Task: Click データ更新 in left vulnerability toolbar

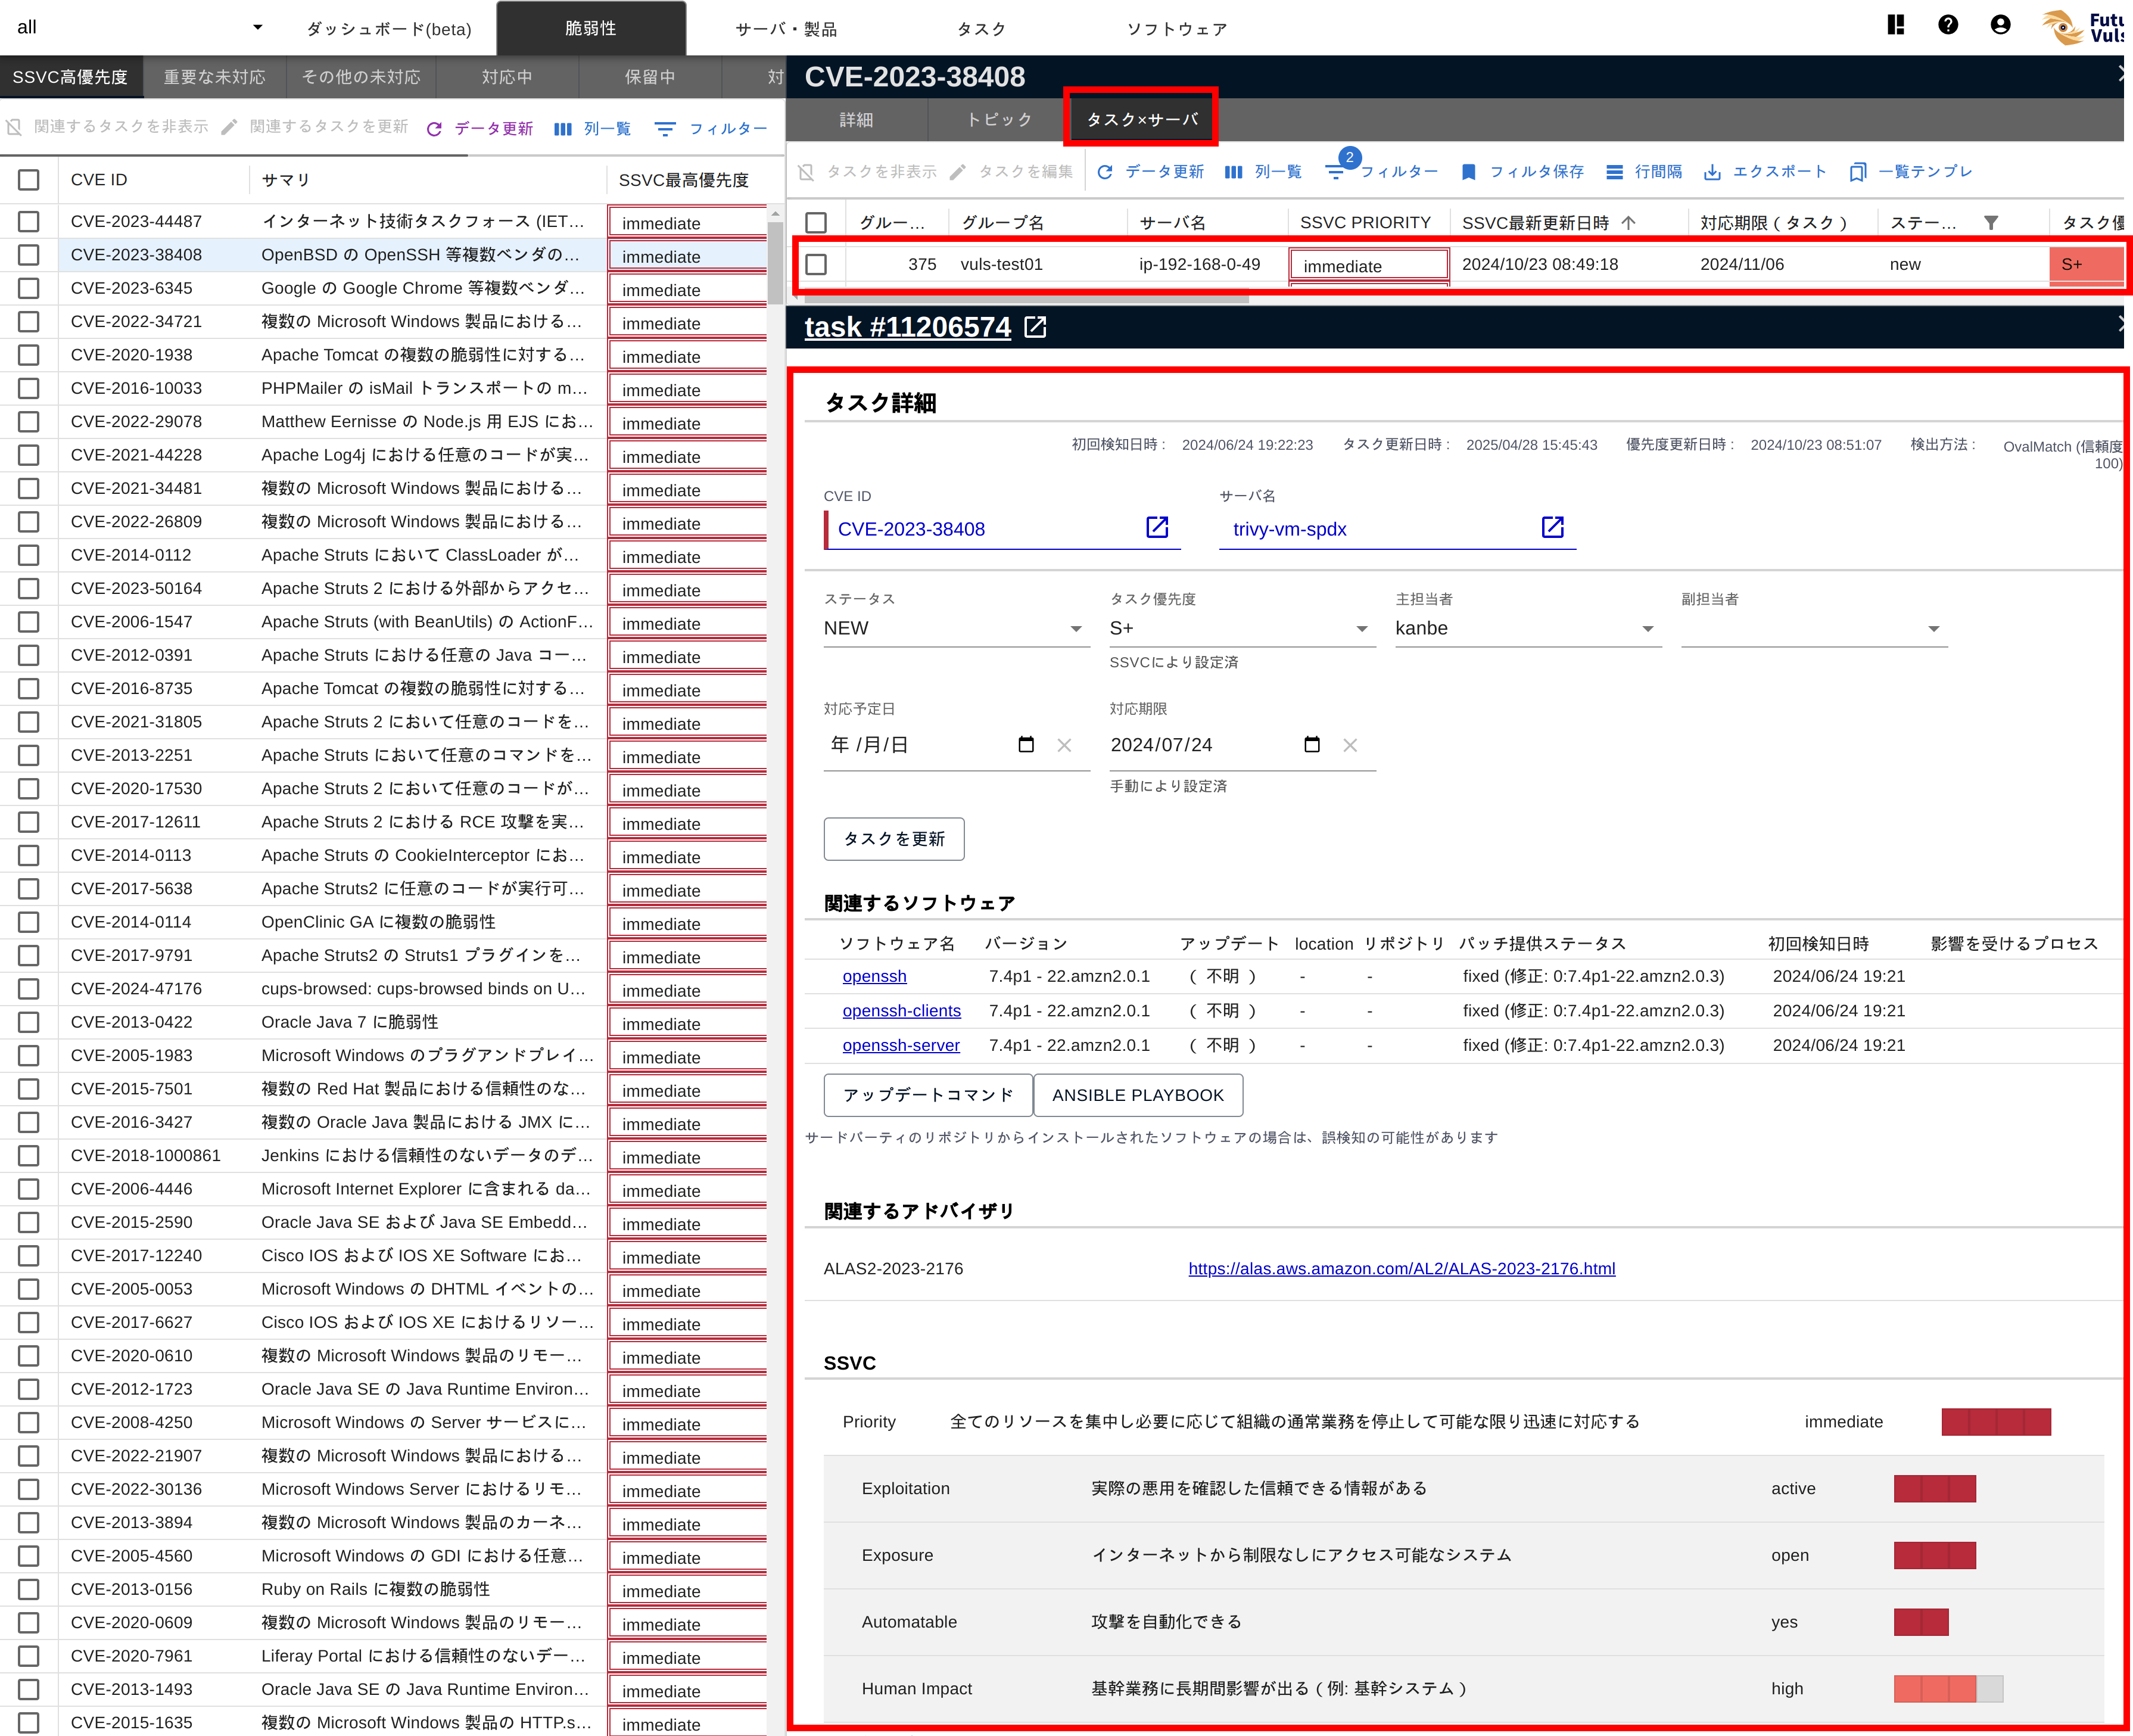Action: point(479,129)
